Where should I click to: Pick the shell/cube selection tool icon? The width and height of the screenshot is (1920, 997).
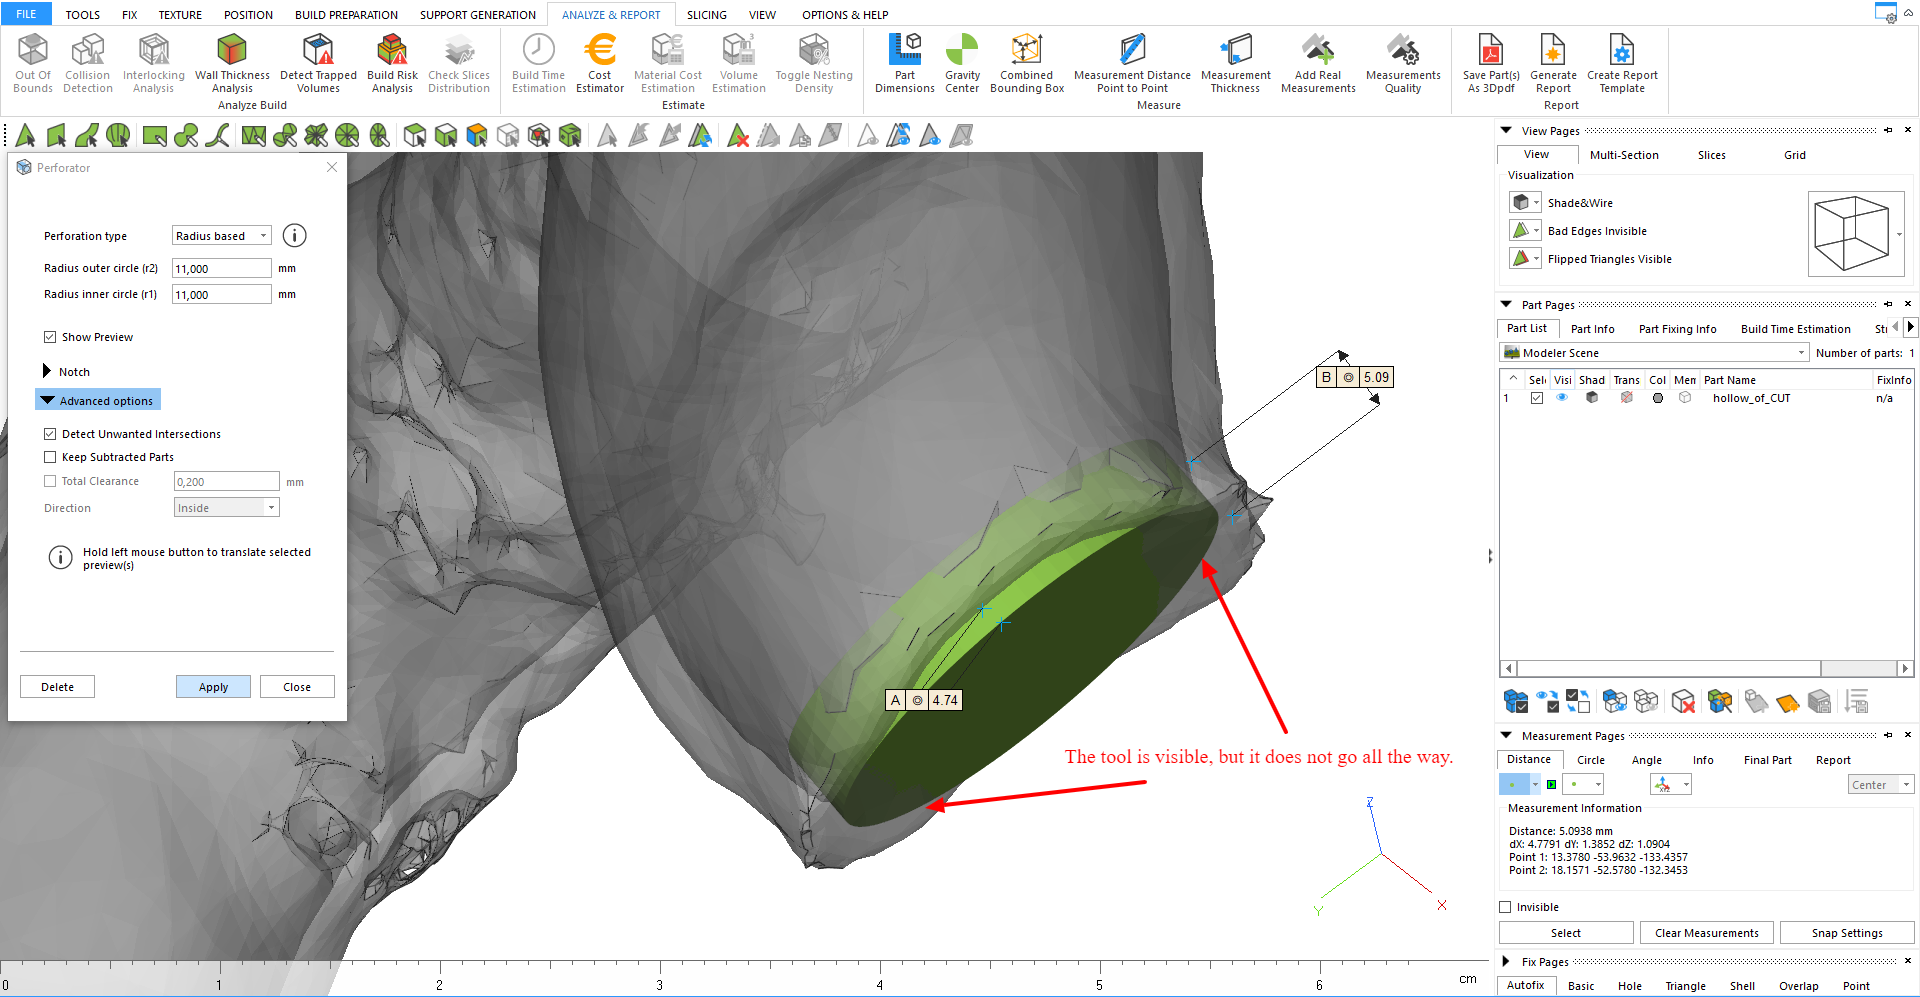pyautogui.click(x=414, y=136)
